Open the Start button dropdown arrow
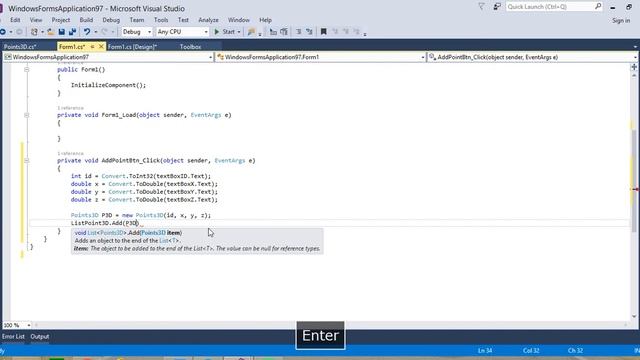 pyautogui.click(x=239, y=32)
